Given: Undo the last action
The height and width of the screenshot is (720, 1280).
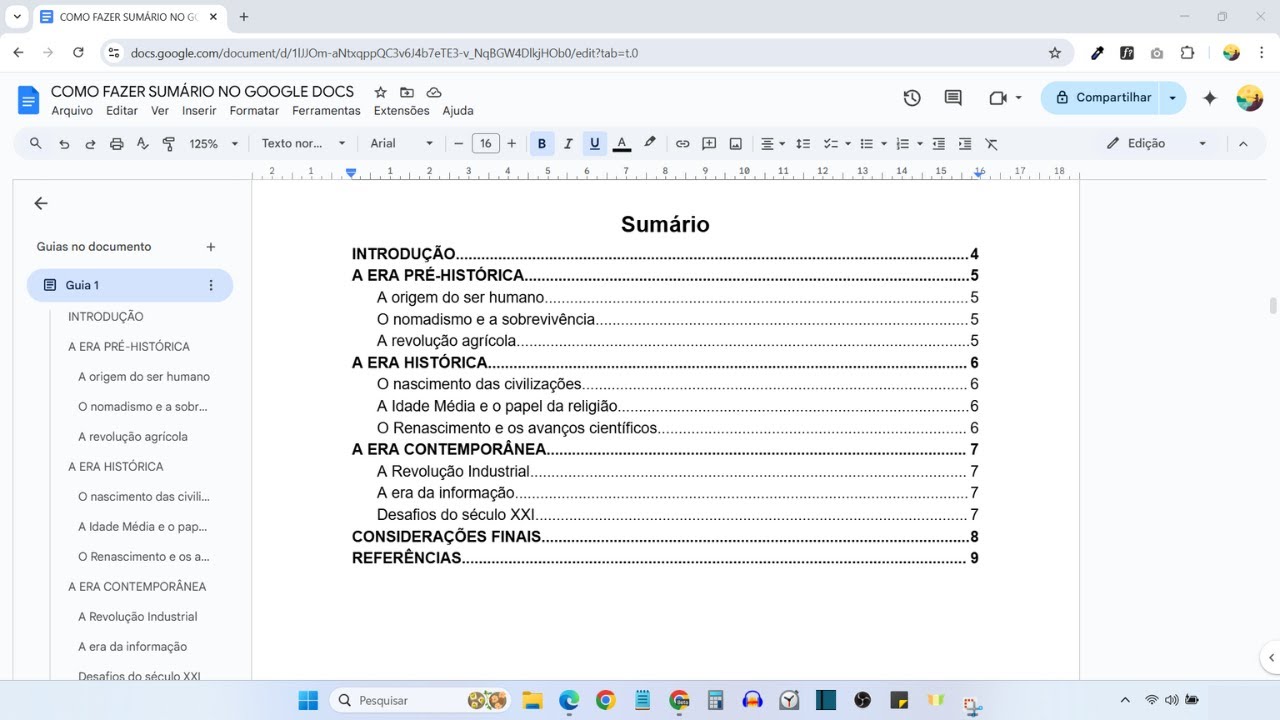Looking at the screenshot, I should tap(64, 144).
